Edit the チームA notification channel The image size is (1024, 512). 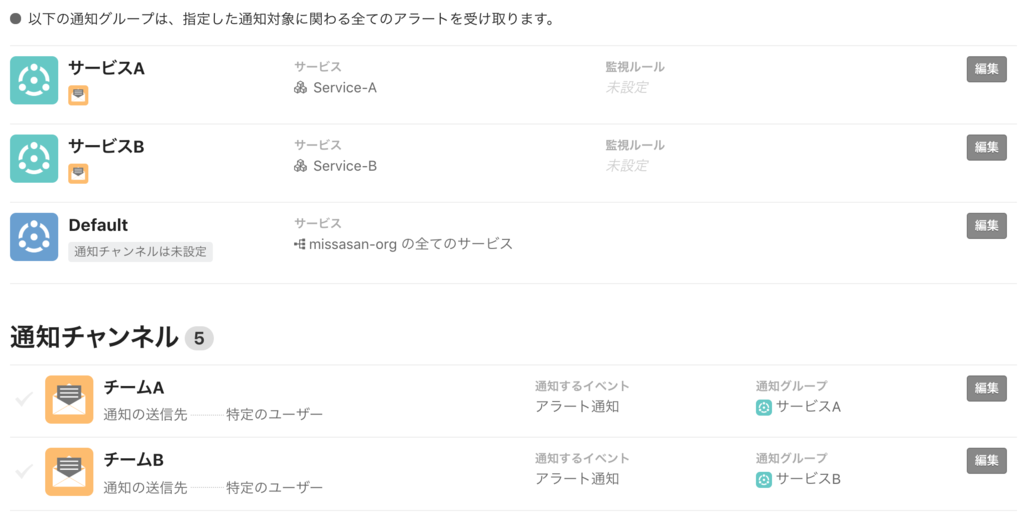click(986, 388)
